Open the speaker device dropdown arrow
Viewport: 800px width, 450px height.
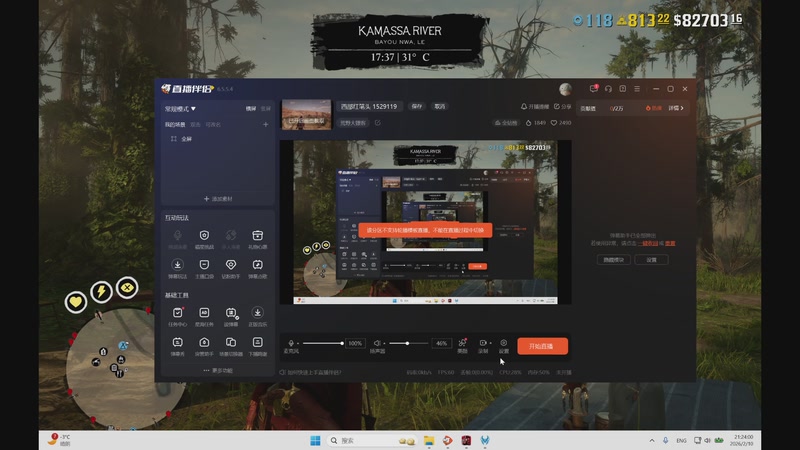384,343
